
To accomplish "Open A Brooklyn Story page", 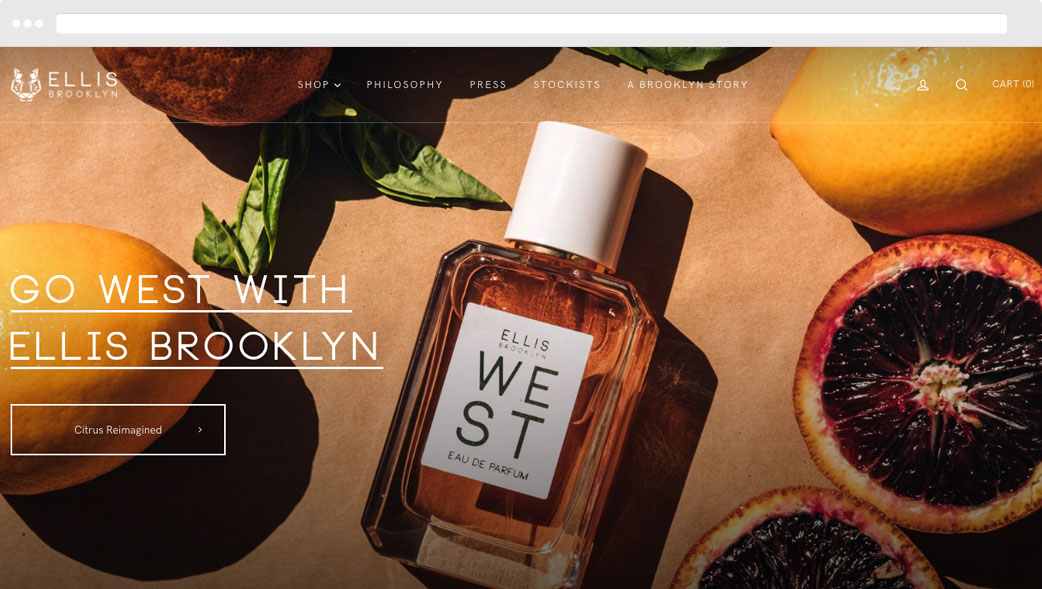I will (688, 84).
